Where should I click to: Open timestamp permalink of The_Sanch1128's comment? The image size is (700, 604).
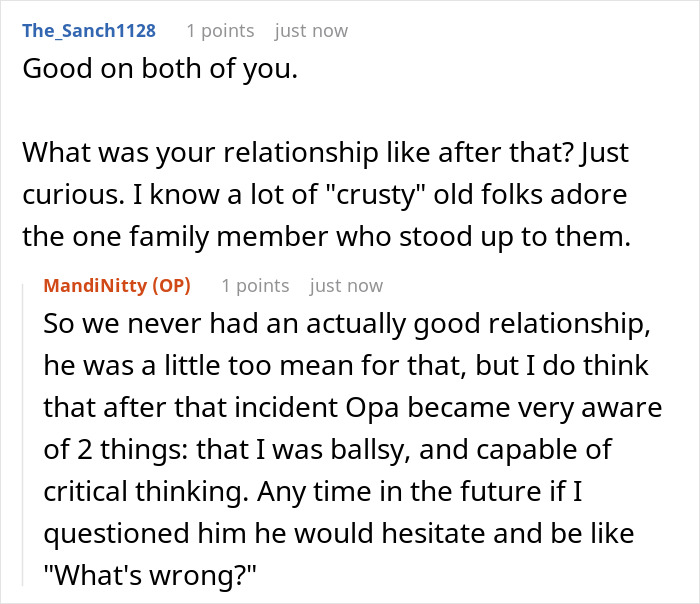coord(311,30)
